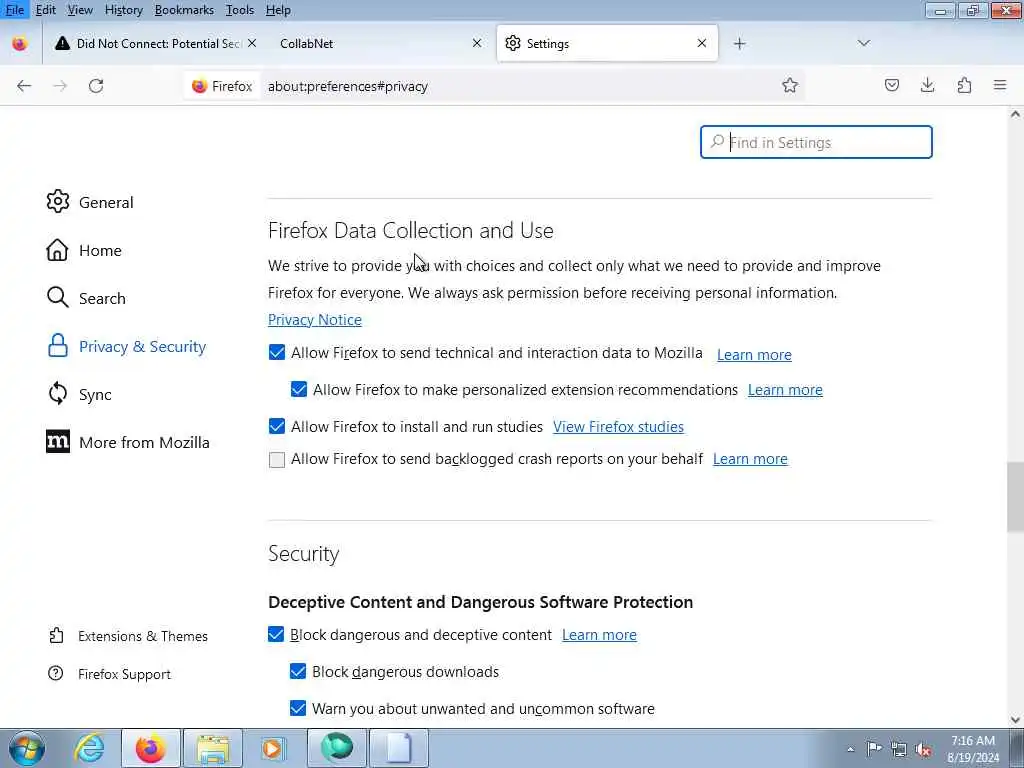Uncheck Block dangerous downloads
The height and width of the screenshot is (768, 1024).
coord(298,671)
